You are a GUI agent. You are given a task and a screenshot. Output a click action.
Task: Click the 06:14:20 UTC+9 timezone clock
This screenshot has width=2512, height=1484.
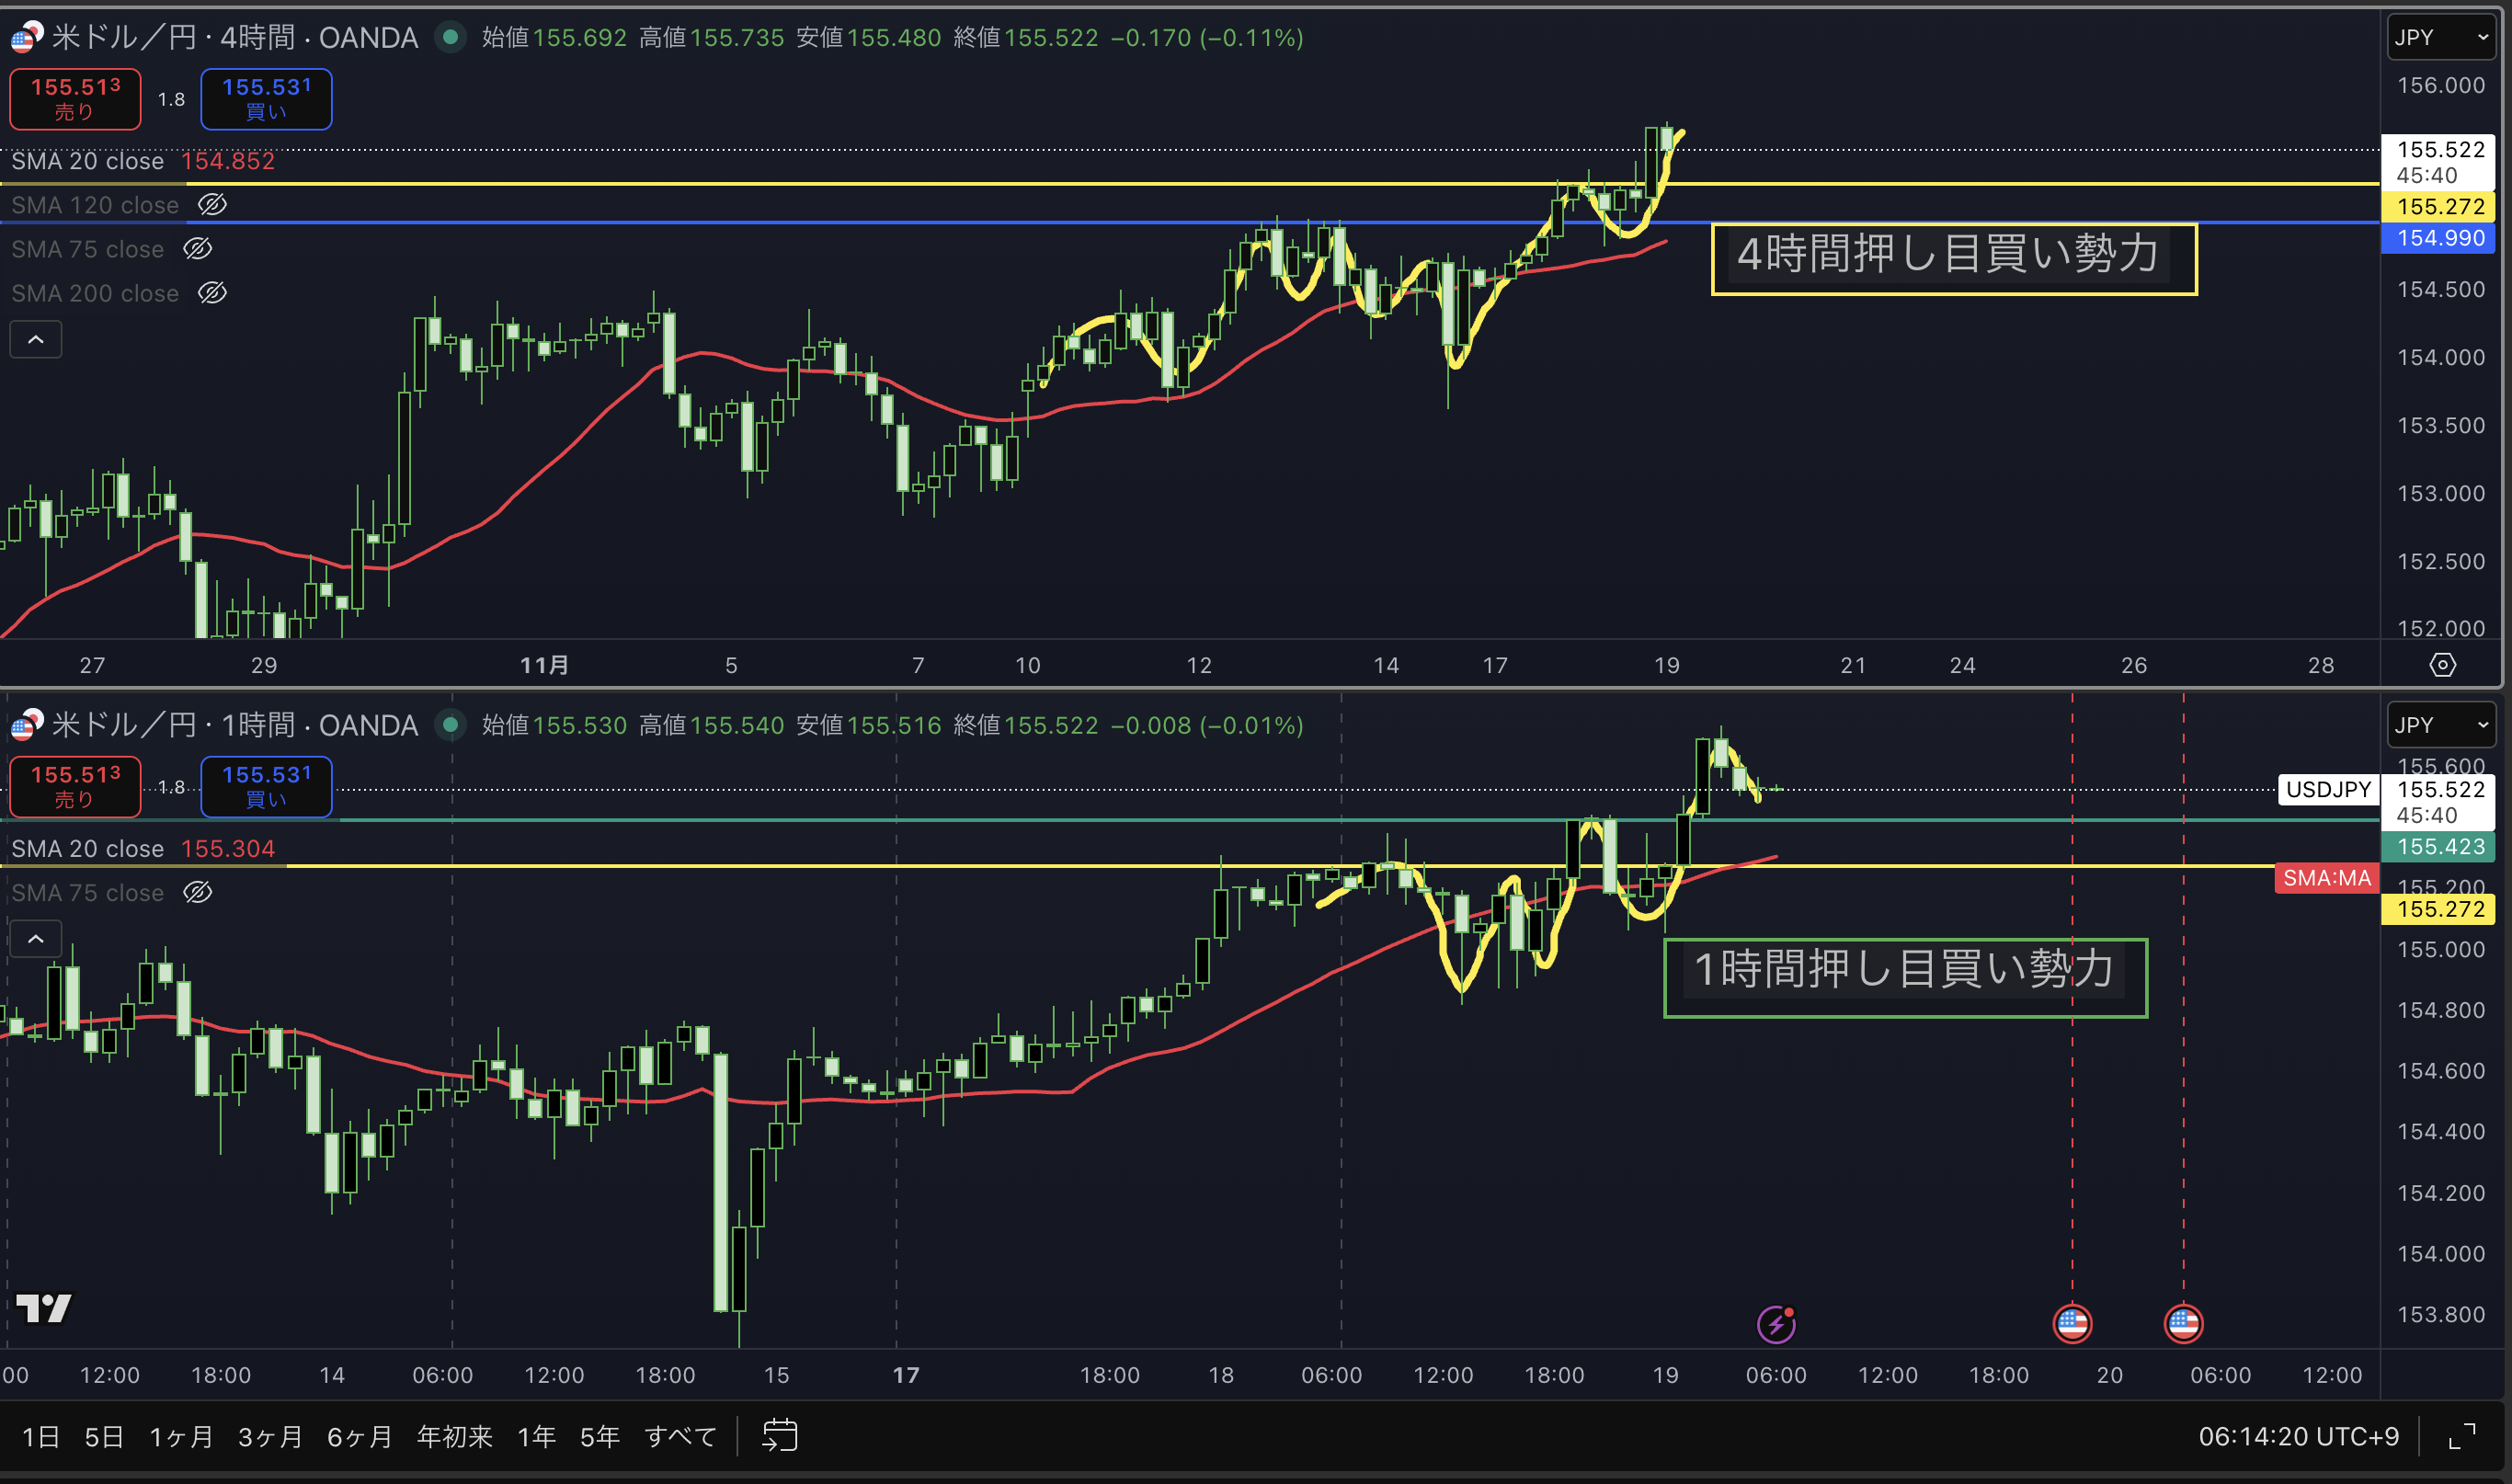(2298, 1437)
